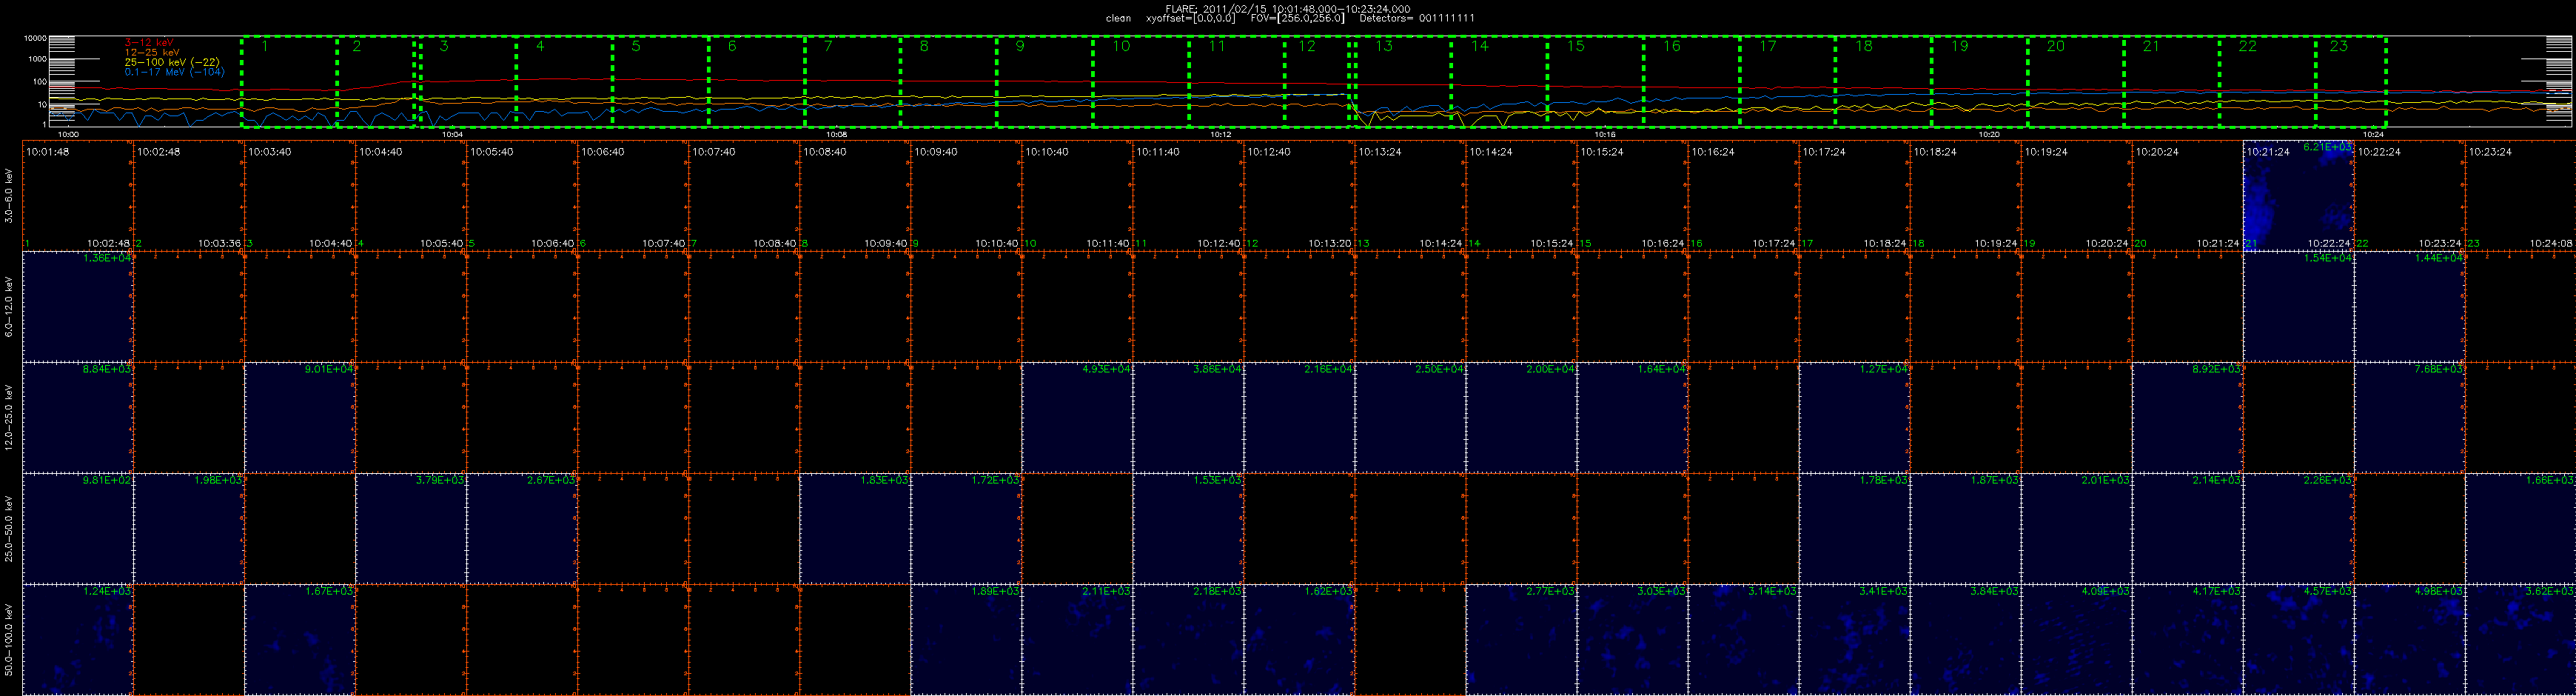Open the 50.0-100.0 keV image at 10:17:24
This screenshot has width=2576, height=696.
click(1854, 640)
